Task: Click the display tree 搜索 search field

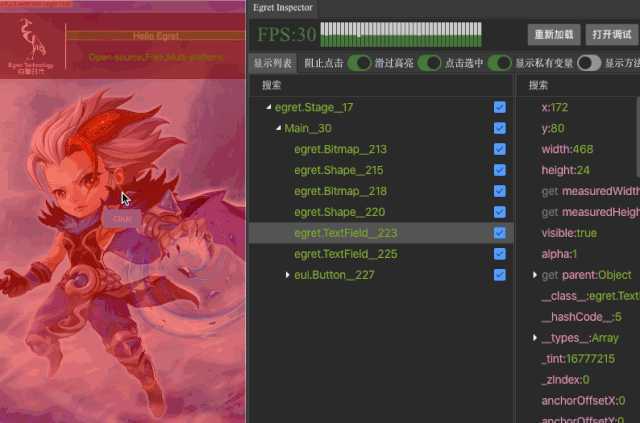Action: point(381,85)
